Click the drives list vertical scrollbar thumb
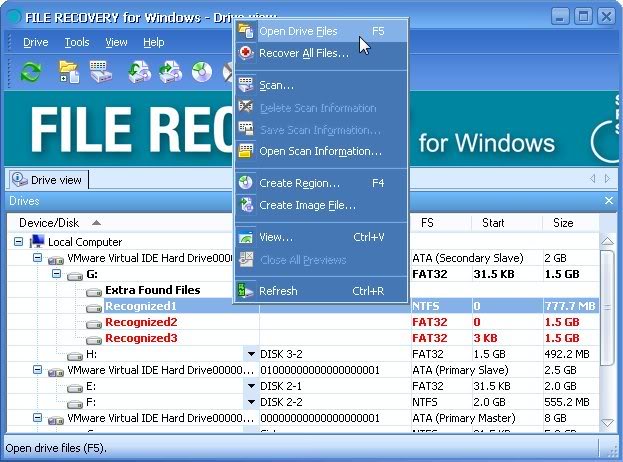Image resolution: width=623 pixels, height=462 pixels. (x=607, y=307)
